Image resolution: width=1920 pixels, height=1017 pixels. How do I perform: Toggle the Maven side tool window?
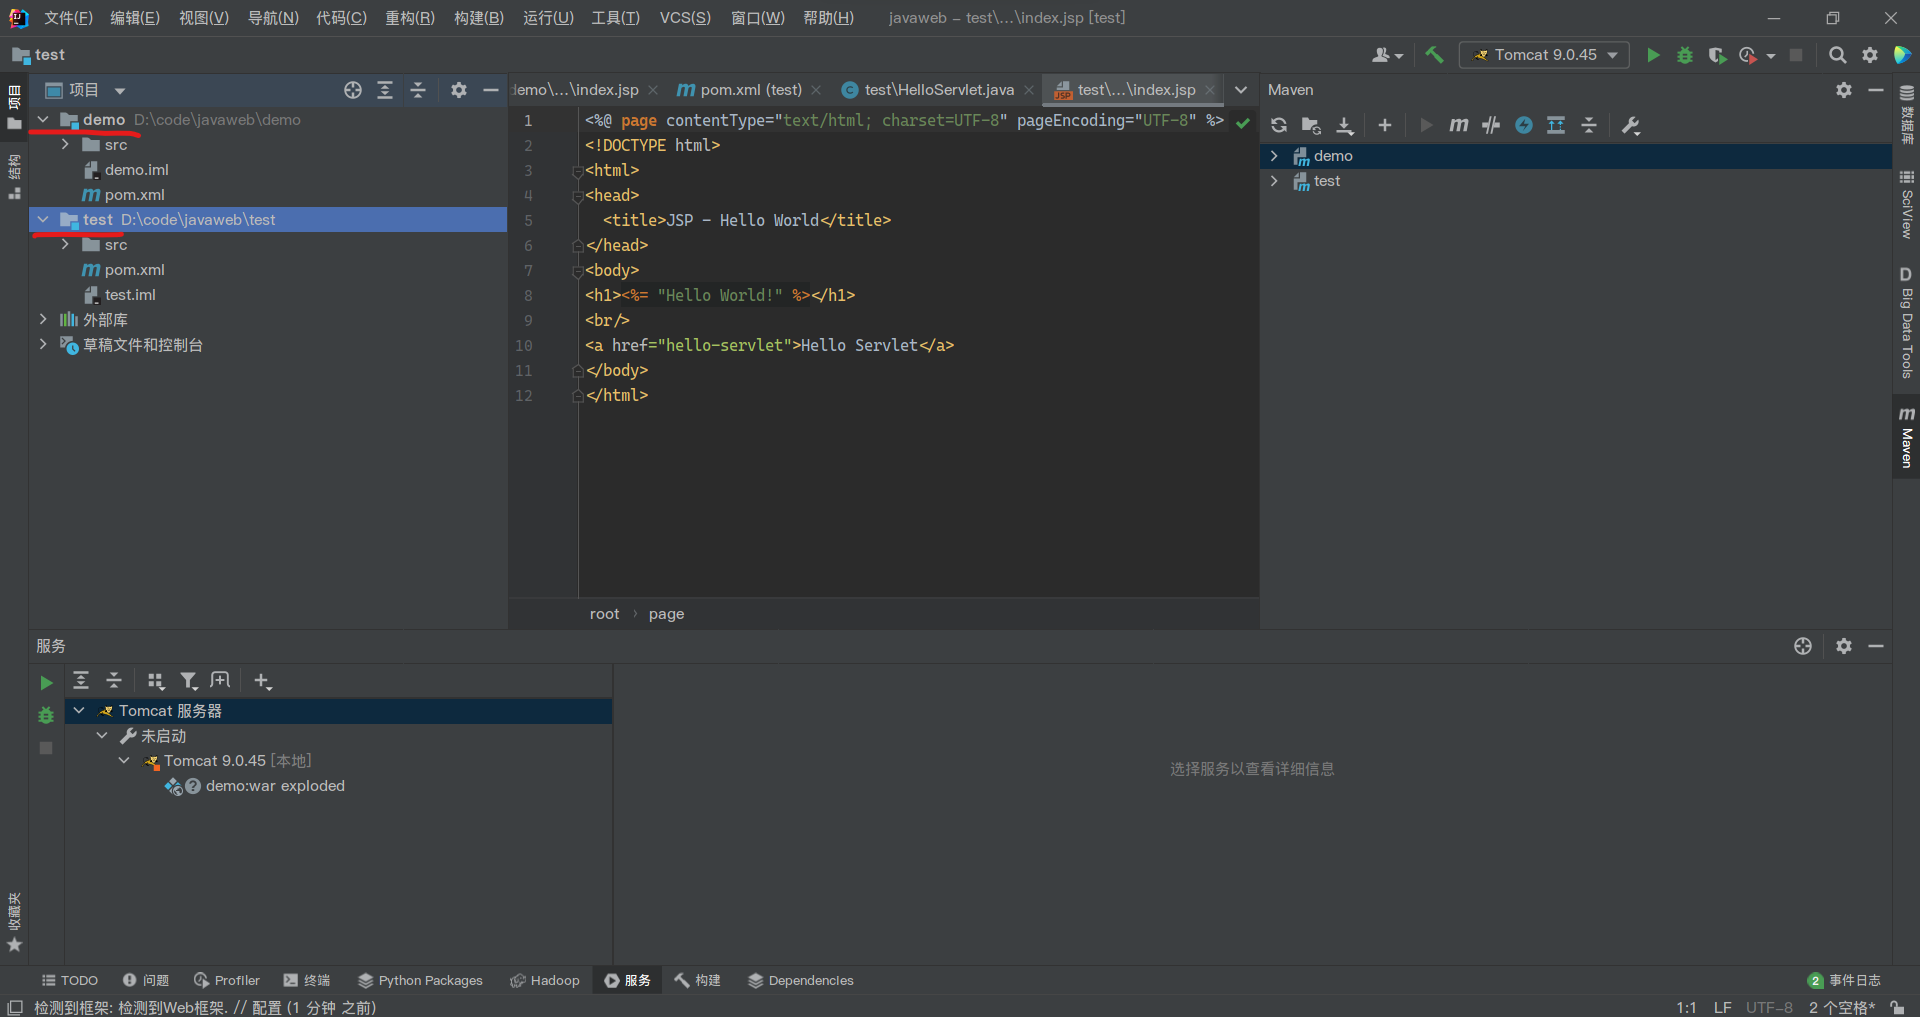click(1906, 438)
